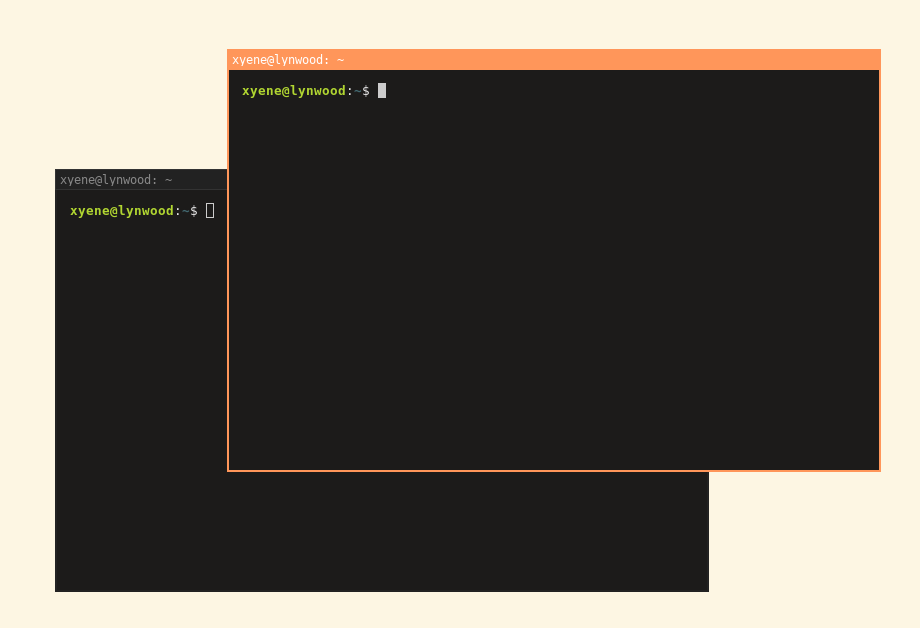Screen dimensions: 920x628
Task: Click the tilde in the front title bar
Action: tap(341, 60)
